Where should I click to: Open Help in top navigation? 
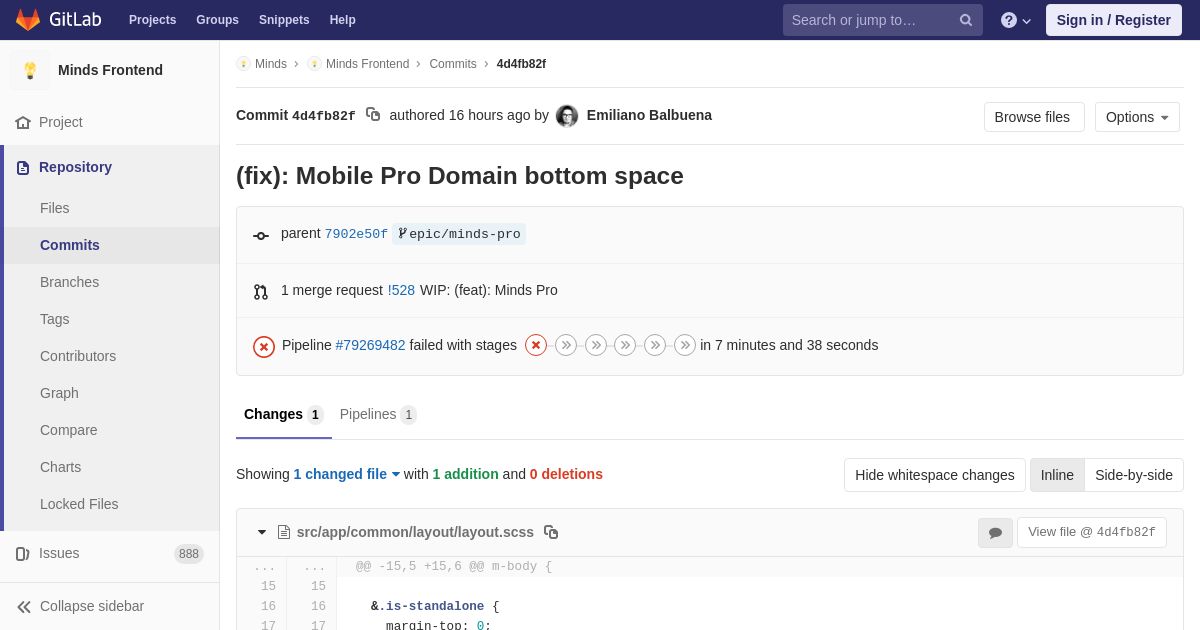[343, 20]
